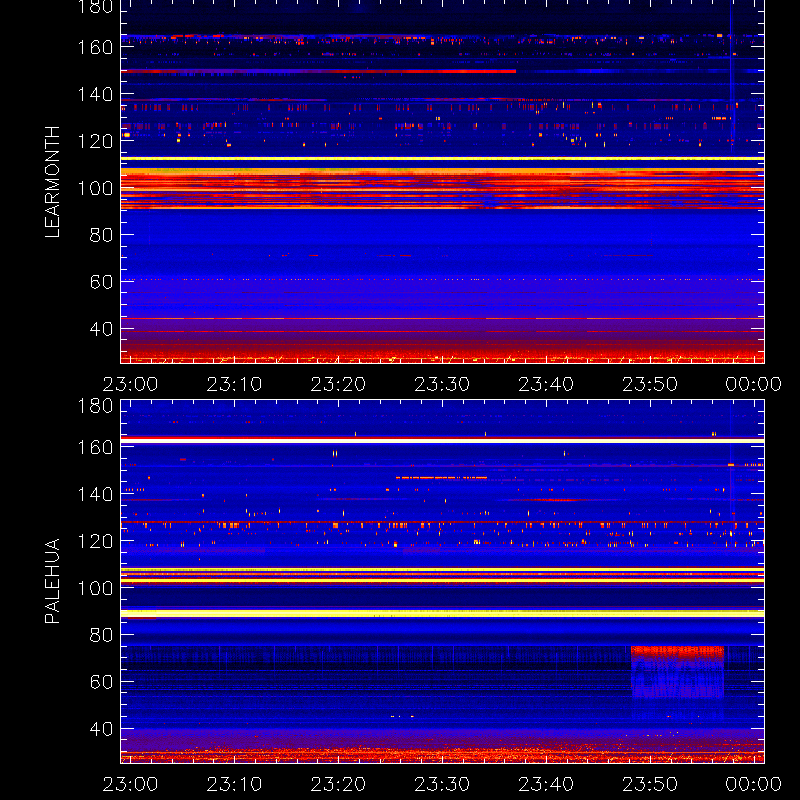
Task: Select the 00:00 label under the LEARMONTH plot
Action: click(x=754, y=384)
